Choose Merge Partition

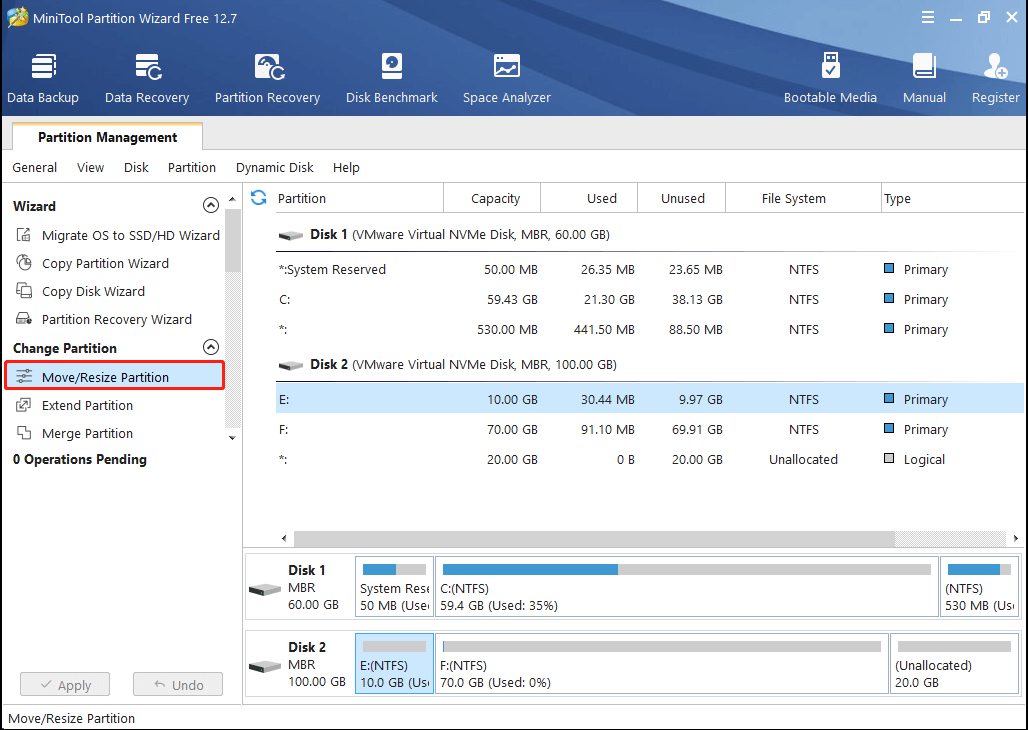click(87, 434)
